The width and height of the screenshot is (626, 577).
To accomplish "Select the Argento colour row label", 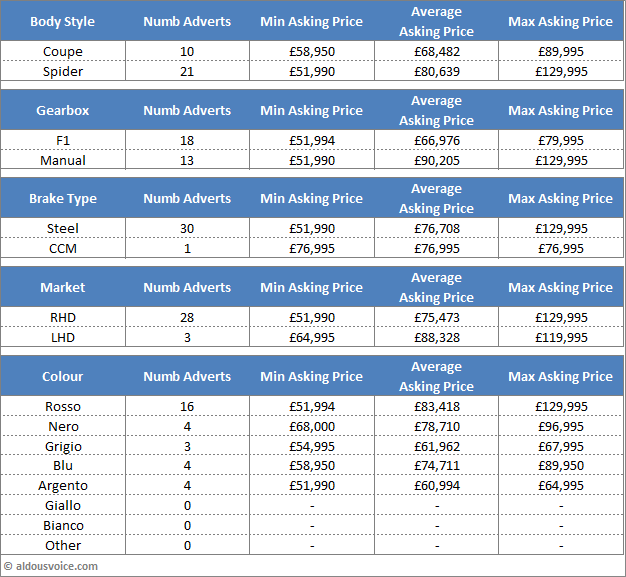I will [x=63, y=485].
